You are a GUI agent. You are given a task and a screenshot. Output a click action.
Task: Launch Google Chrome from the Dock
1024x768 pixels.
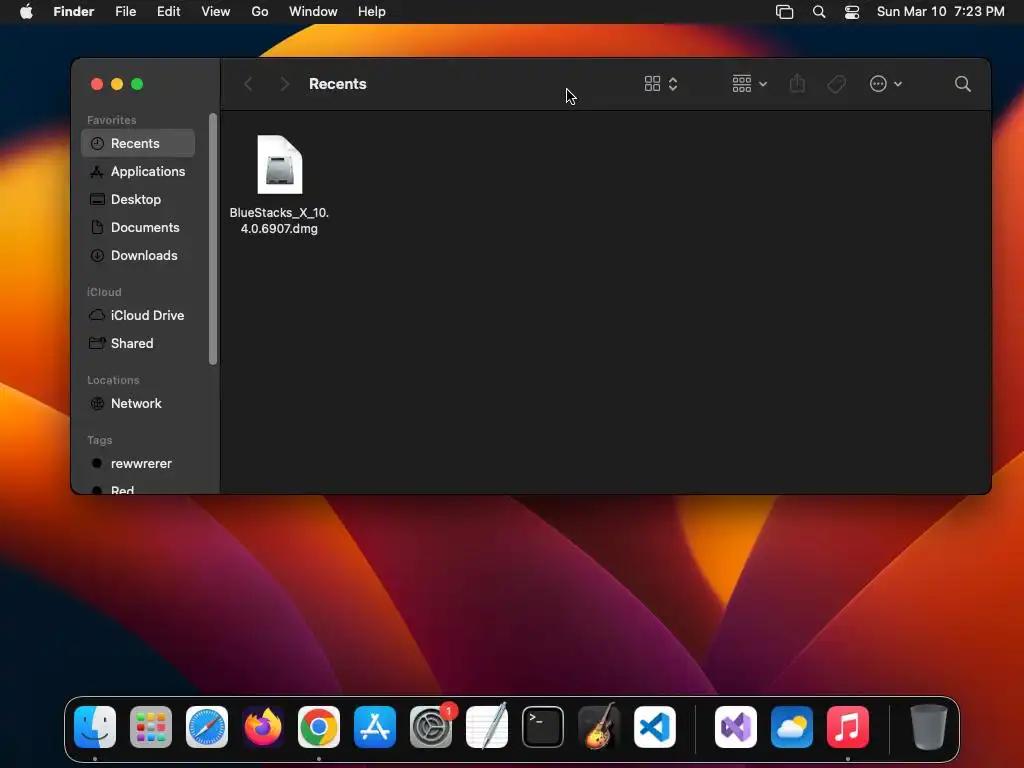[319, 727]
